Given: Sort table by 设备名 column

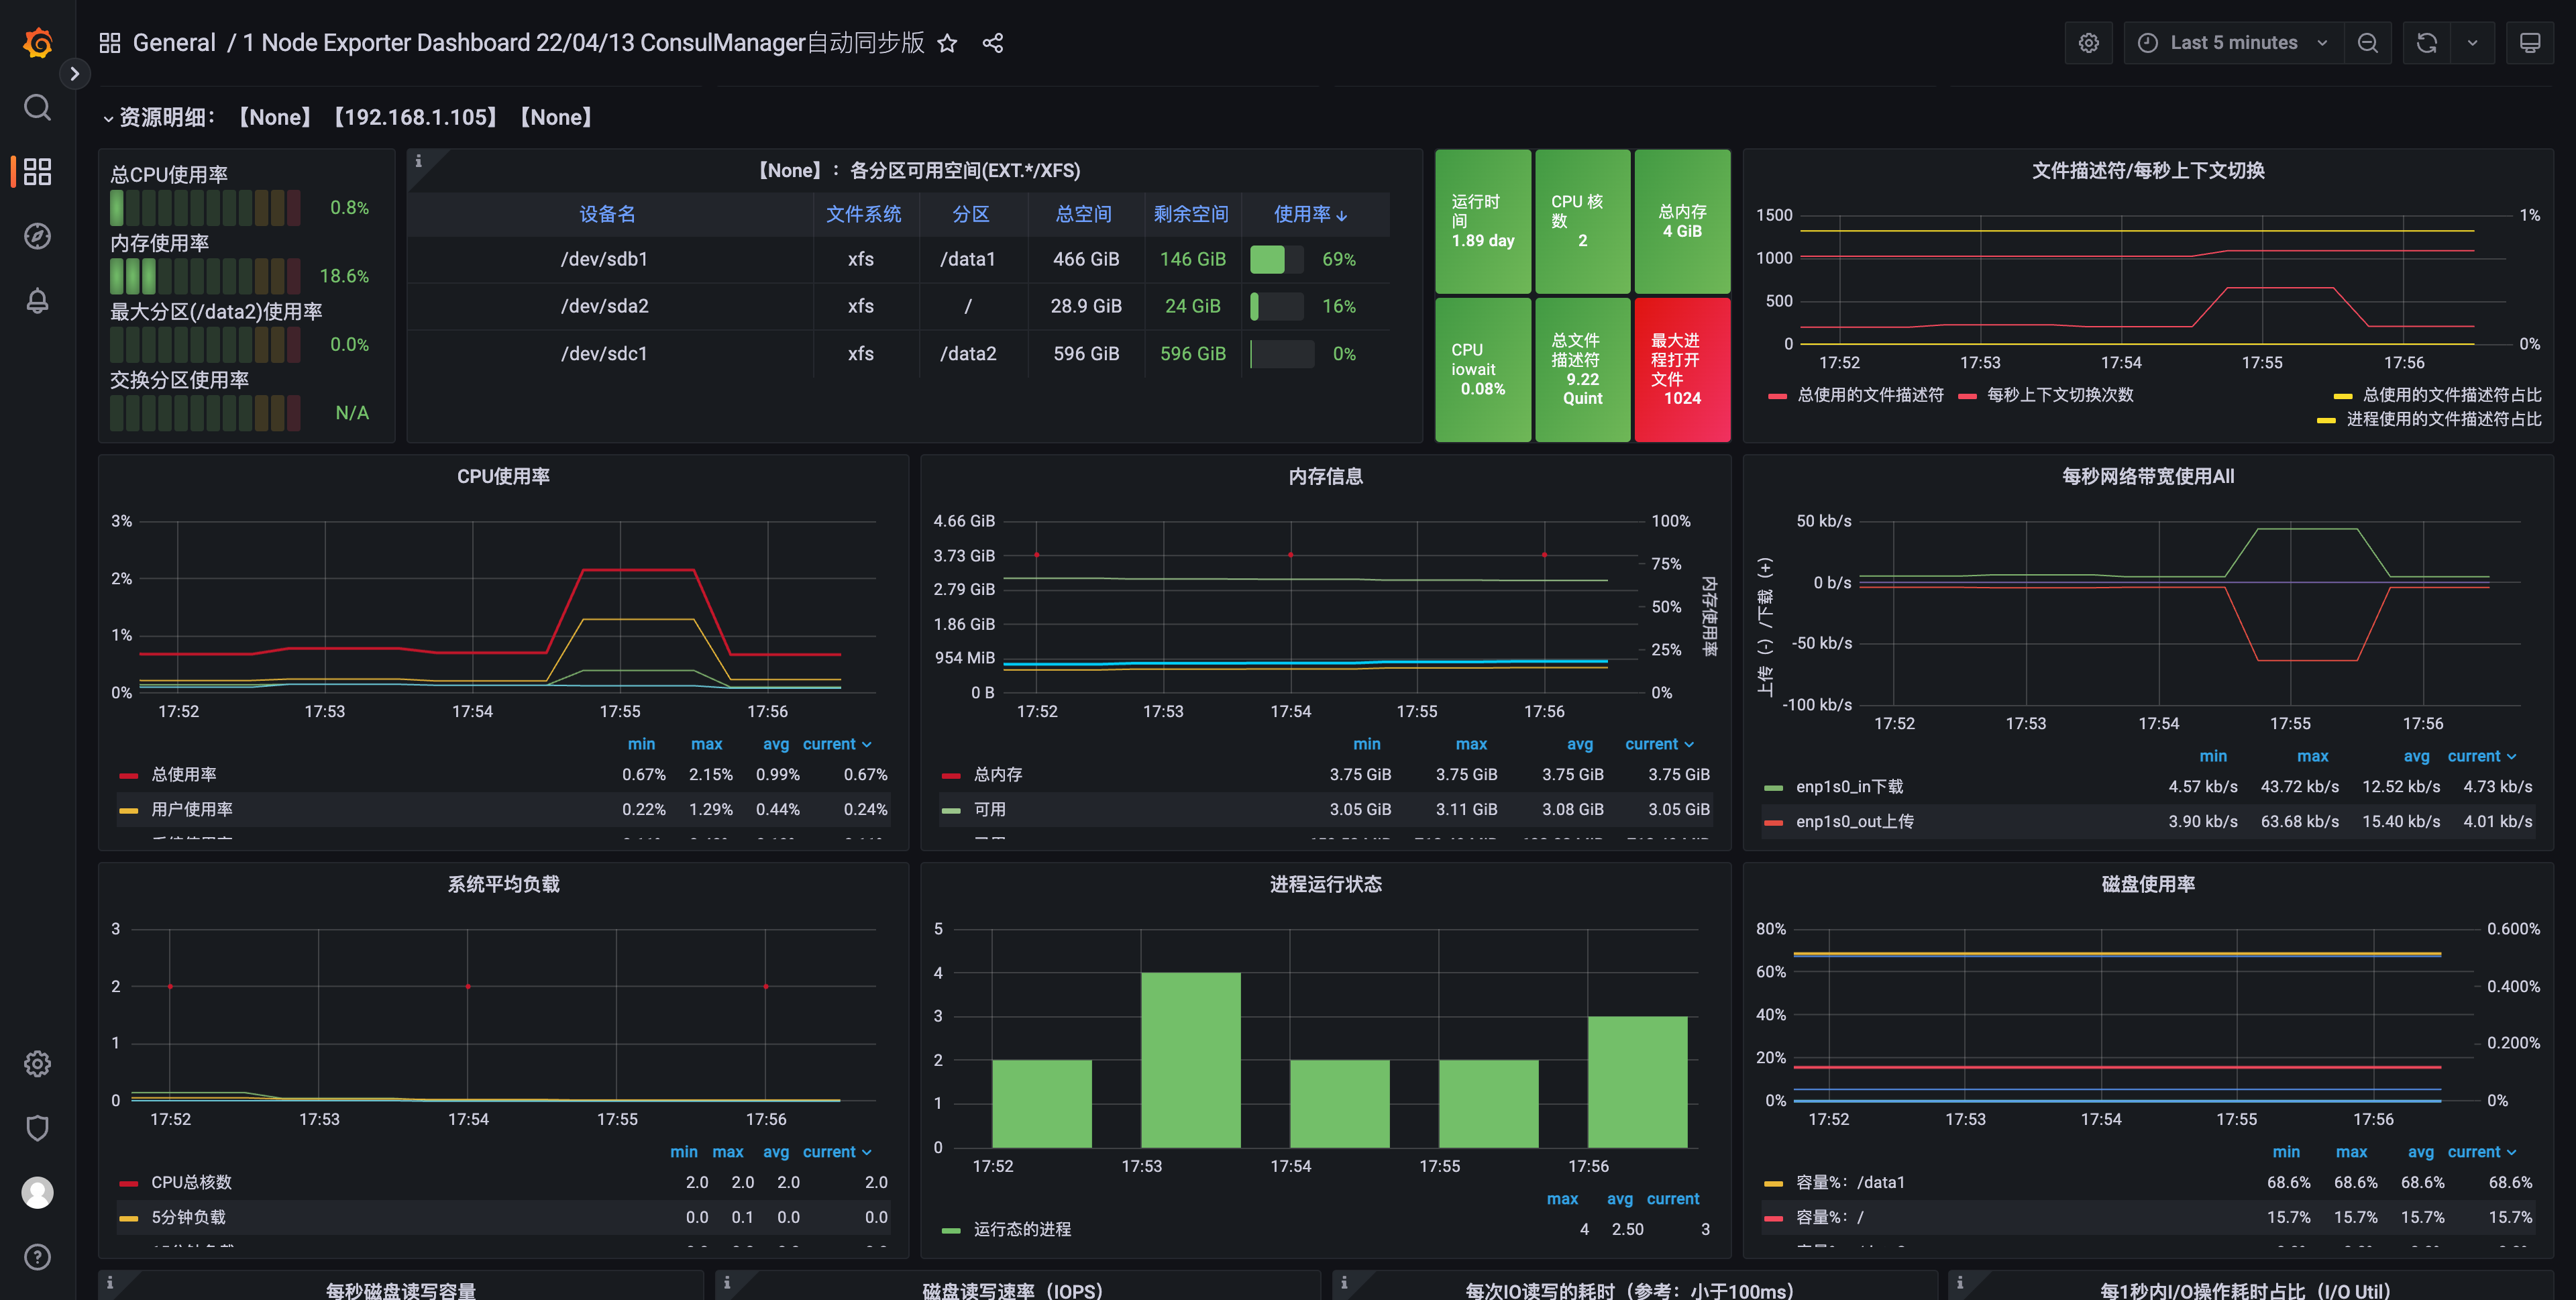Looking at the screenshot, I should [607, 214].
